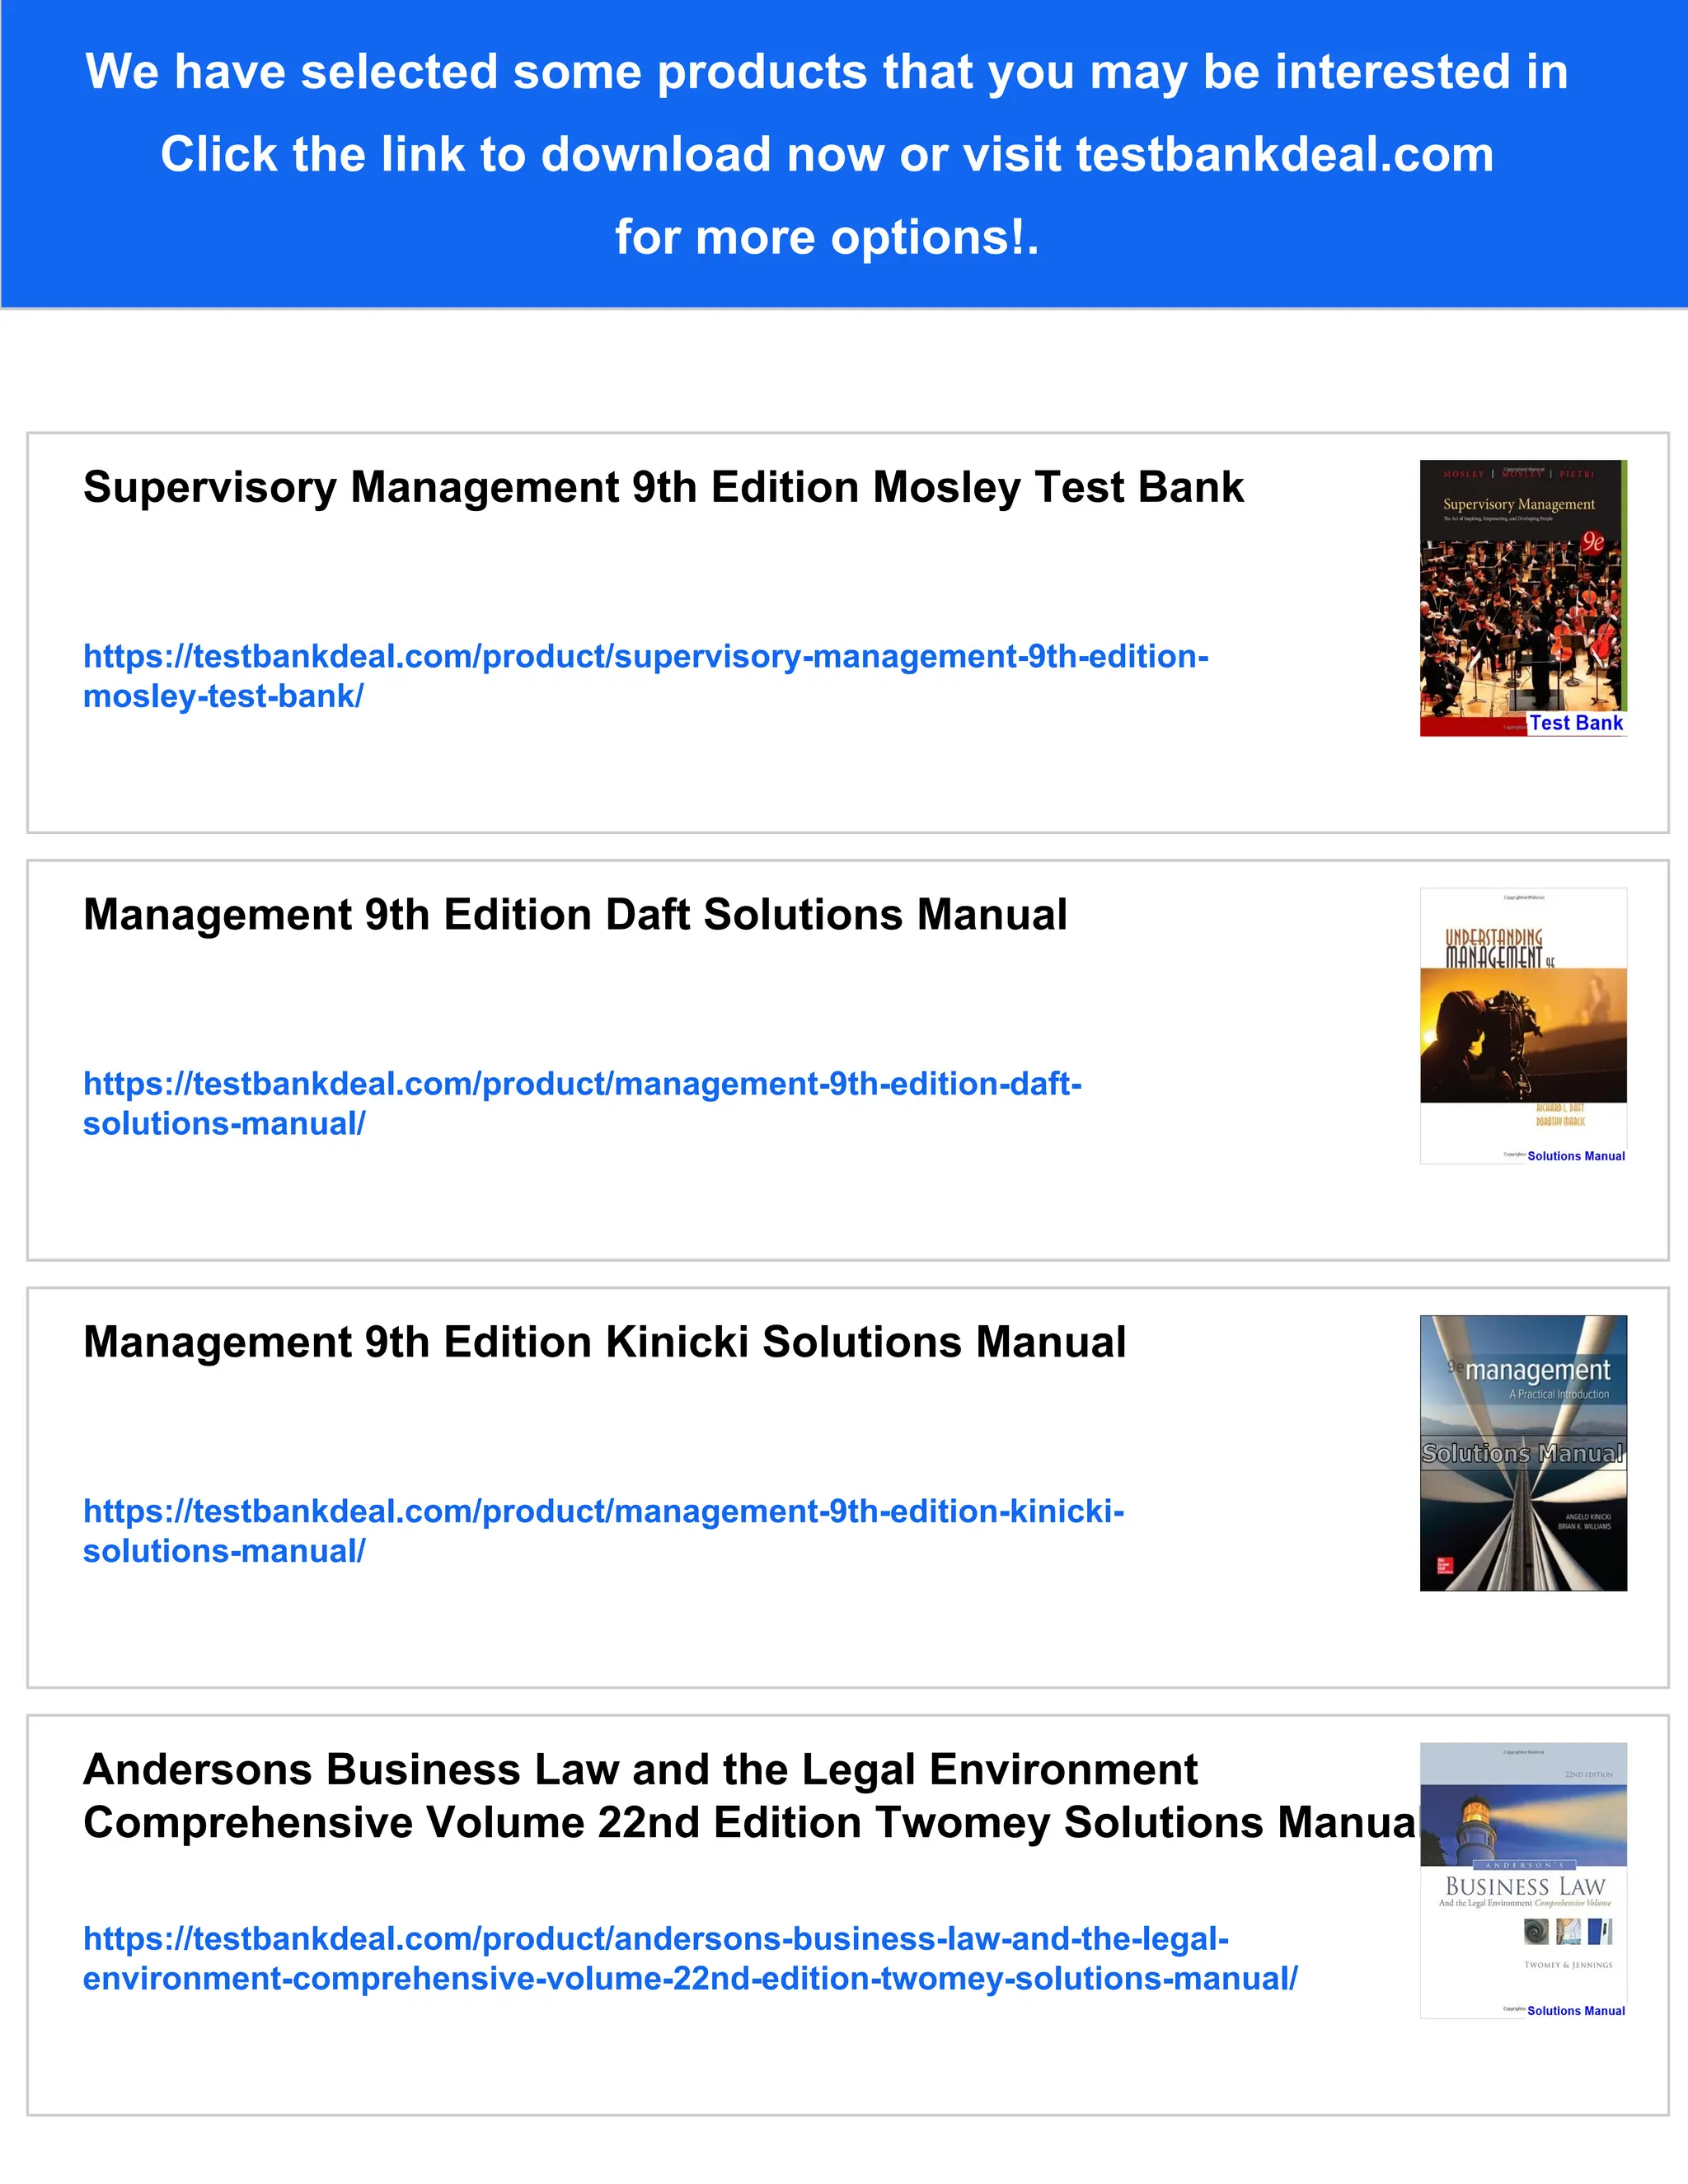Open the Management Daft solutions manual URL
The image size is (1688, 2184).
(582, 1084)
